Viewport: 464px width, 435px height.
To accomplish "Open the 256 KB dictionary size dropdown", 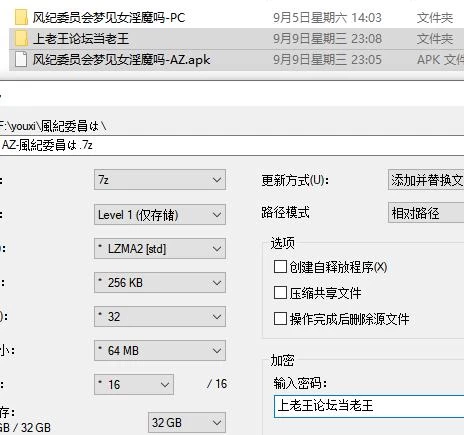I will [160, 283].
